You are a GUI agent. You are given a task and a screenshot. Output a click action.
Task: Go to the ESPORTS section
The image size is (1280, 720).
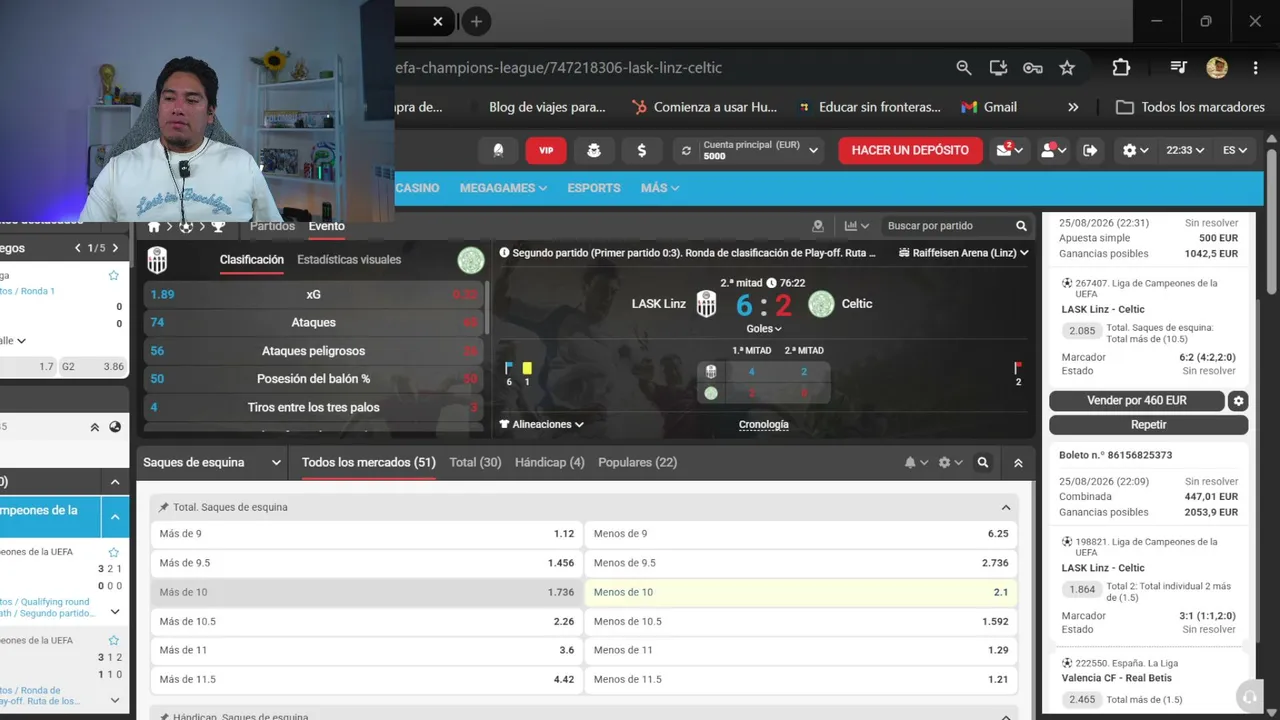594,188
